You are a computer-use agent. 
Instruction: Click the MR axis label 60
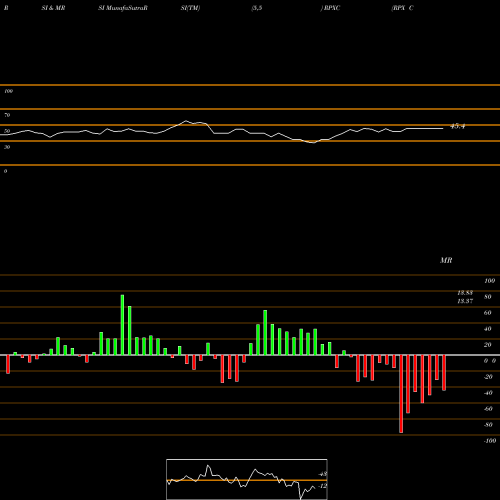pos(487,313)
